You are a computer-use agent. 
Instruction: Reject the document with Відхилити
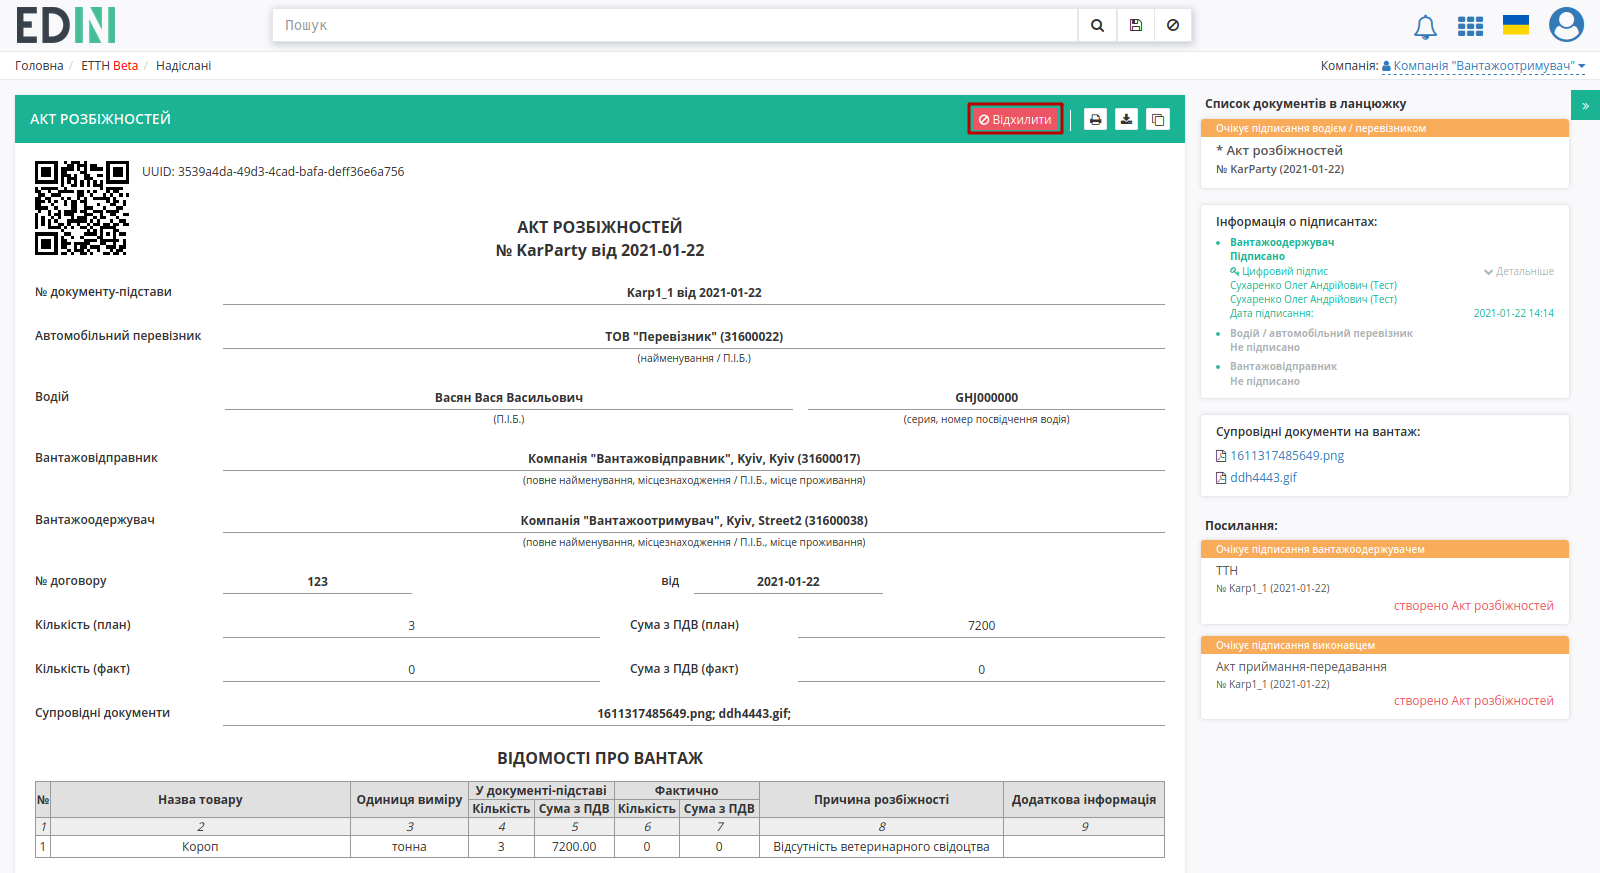(1015, 119)
